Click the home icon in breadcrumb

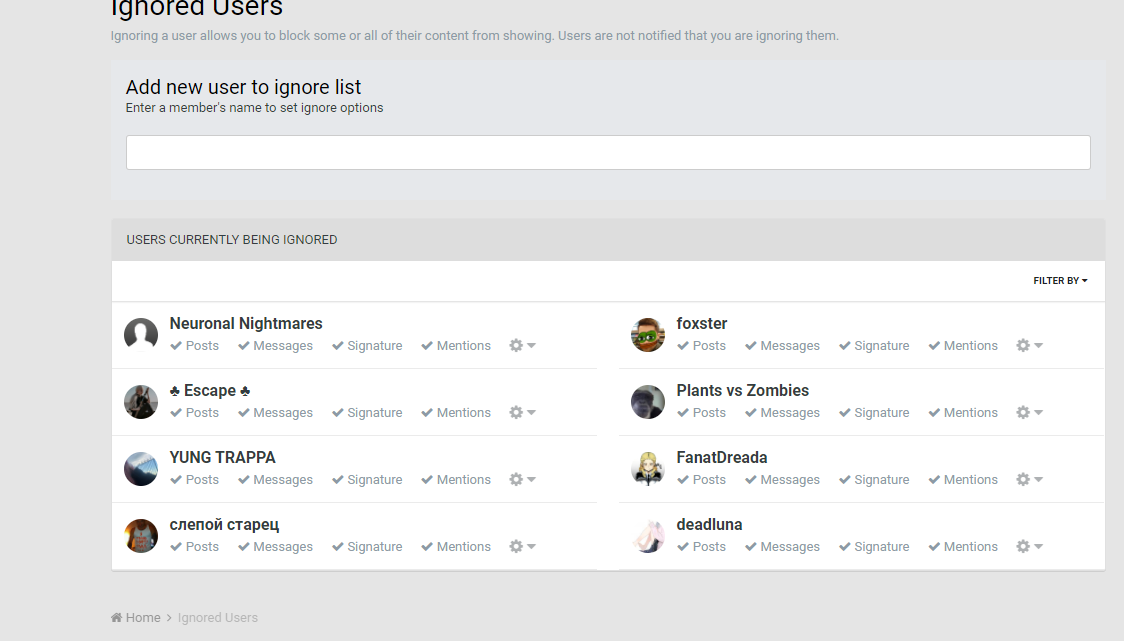click(116, 618)
